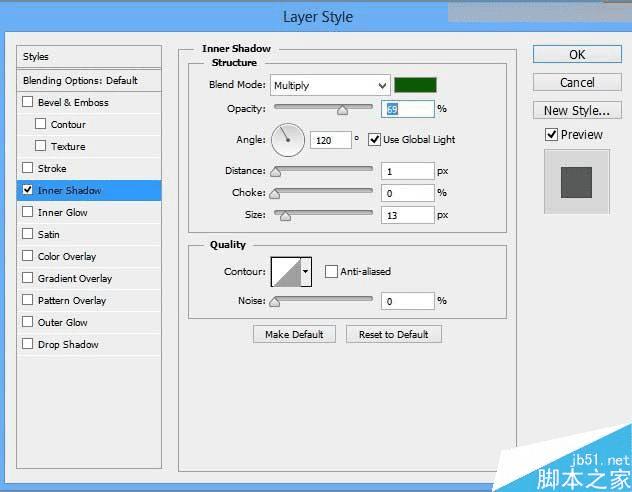Screen dimensions: 632x492
Task: Click Reset to Default button
Action: coord(393,334)
